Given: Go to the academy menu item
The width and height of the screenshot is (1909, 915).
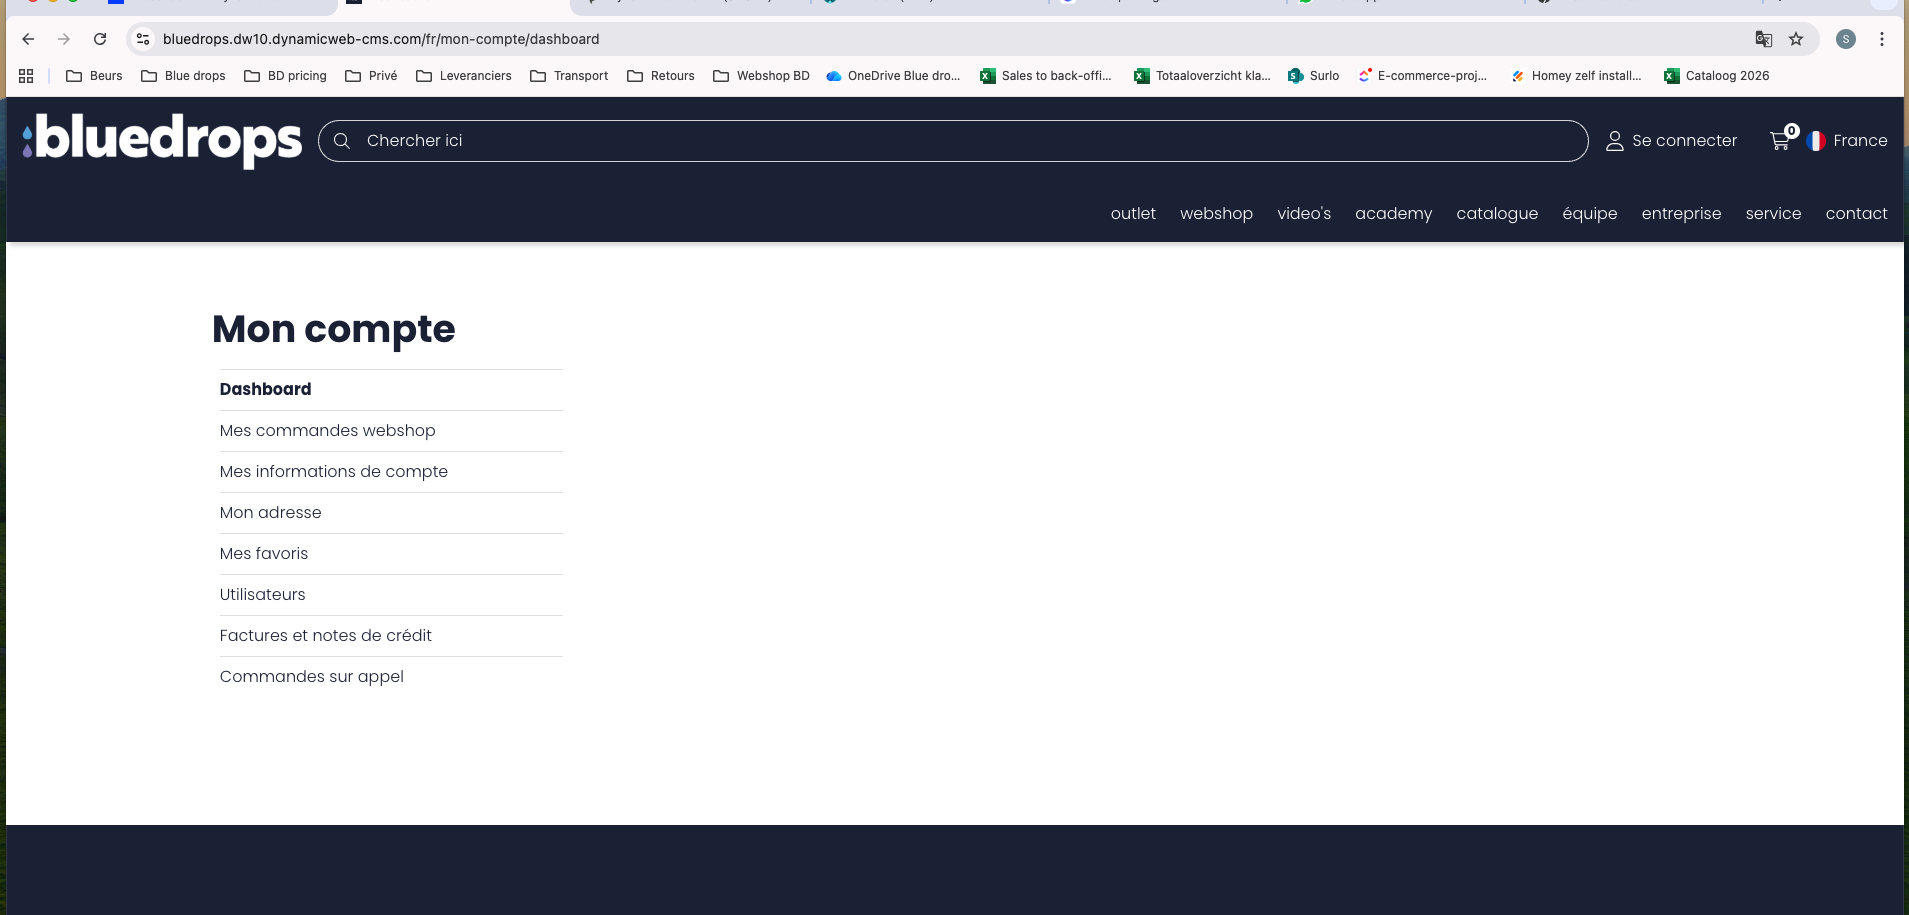Looking at the screenshot, I should point(1393,213).
